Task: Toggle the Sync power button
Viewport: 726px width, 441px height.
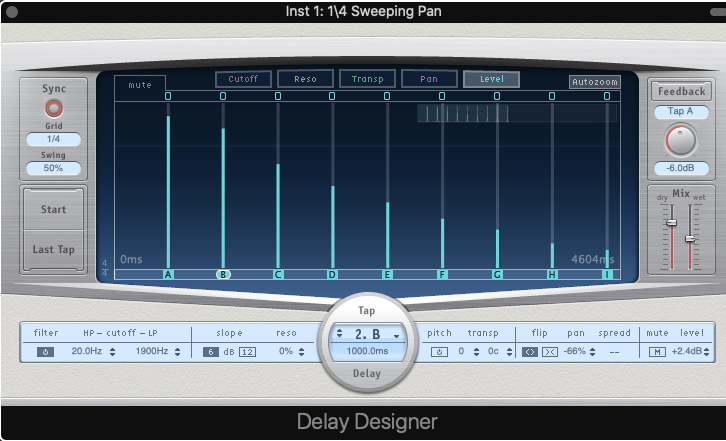Action: click(54, 109)
